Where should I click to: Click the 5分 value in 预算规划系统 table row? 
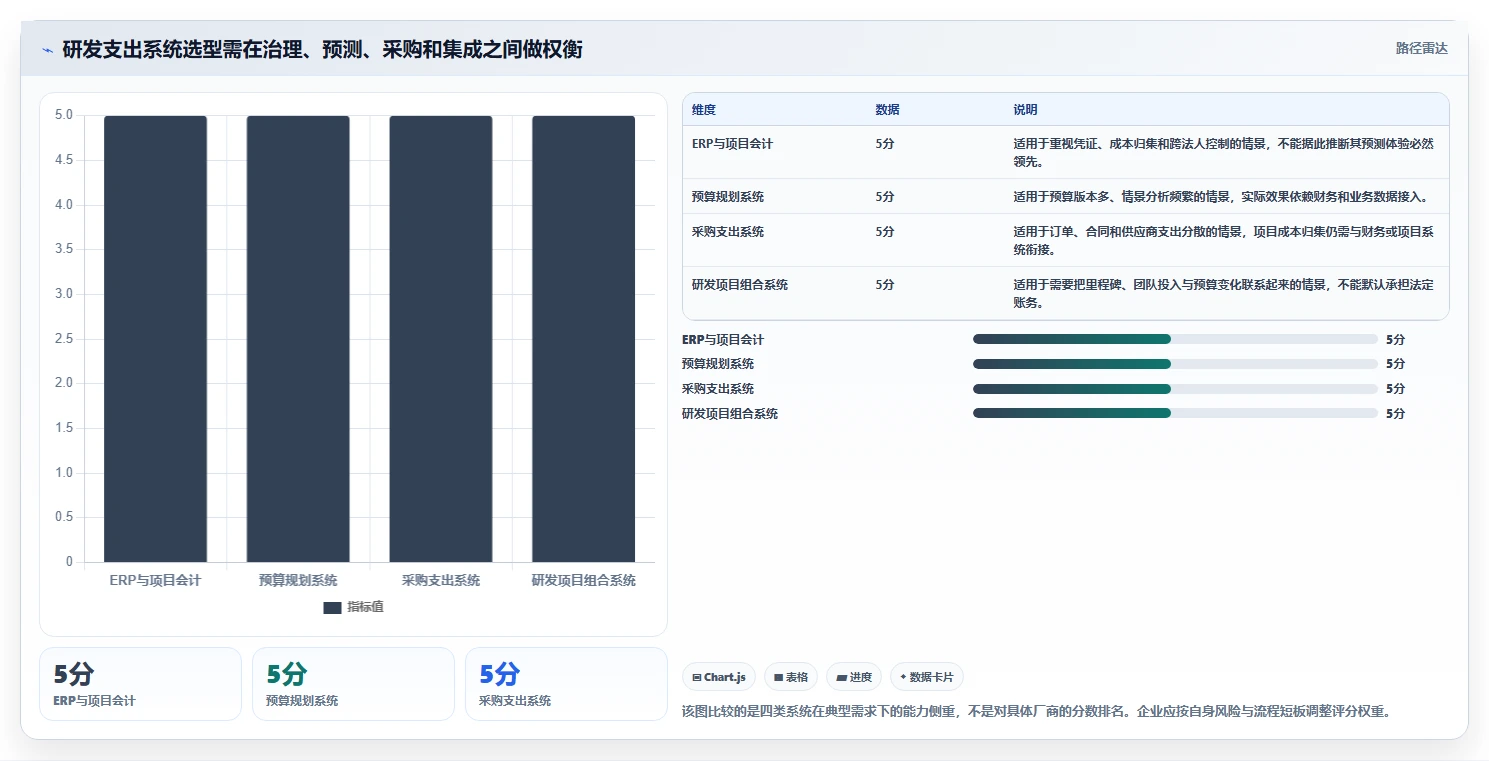[885, 197]
